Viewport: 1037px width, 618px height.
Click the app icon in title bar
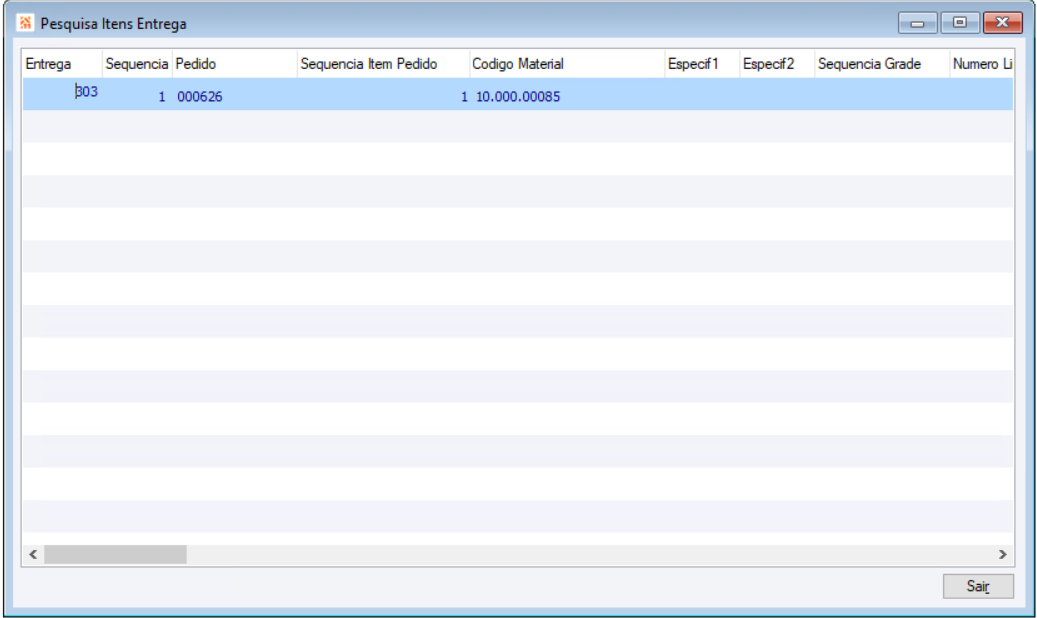(x=25, y=23)
